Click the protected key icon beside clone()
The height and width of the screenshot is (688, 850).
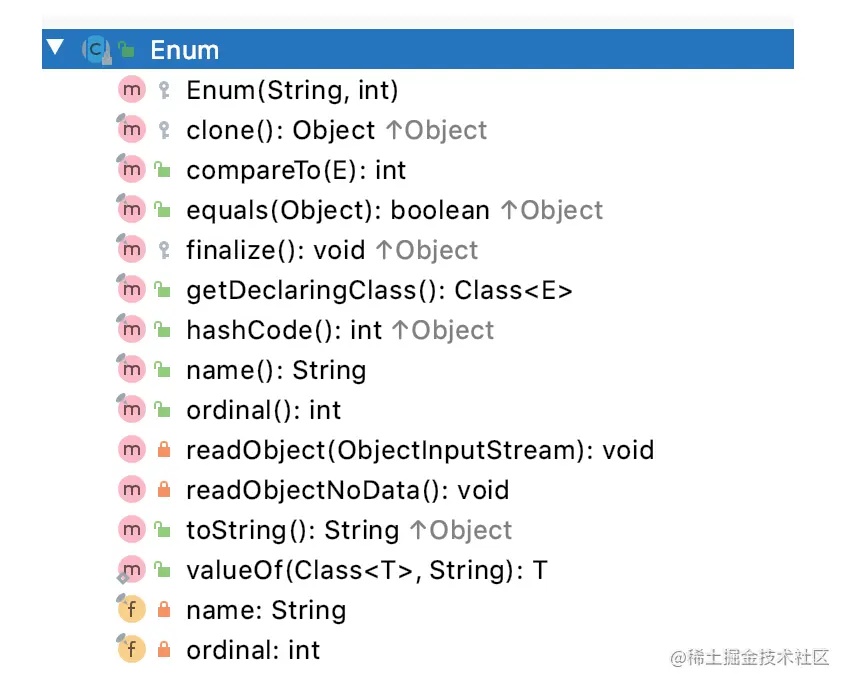[x=164, y=130]
